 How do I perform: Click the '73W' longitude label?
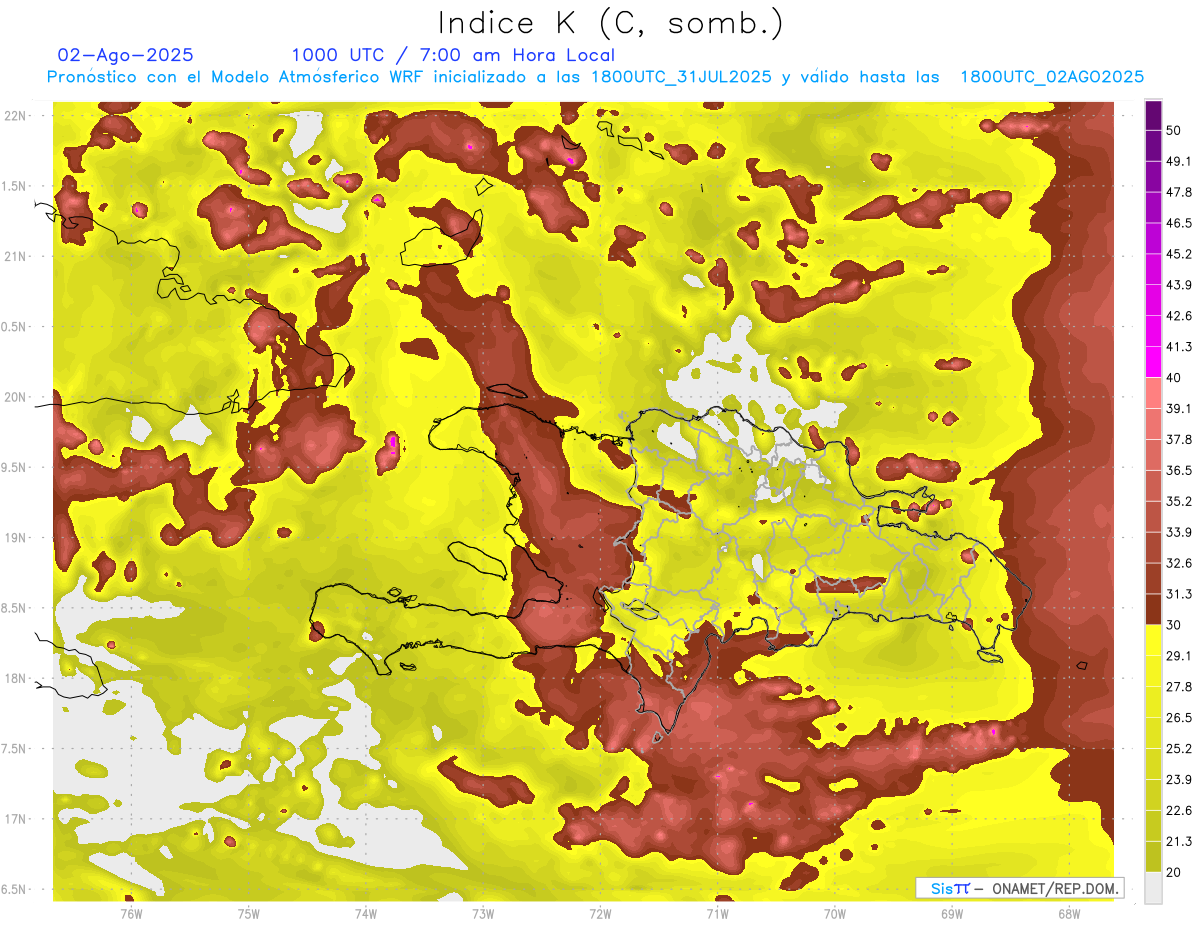coord(483,913)
